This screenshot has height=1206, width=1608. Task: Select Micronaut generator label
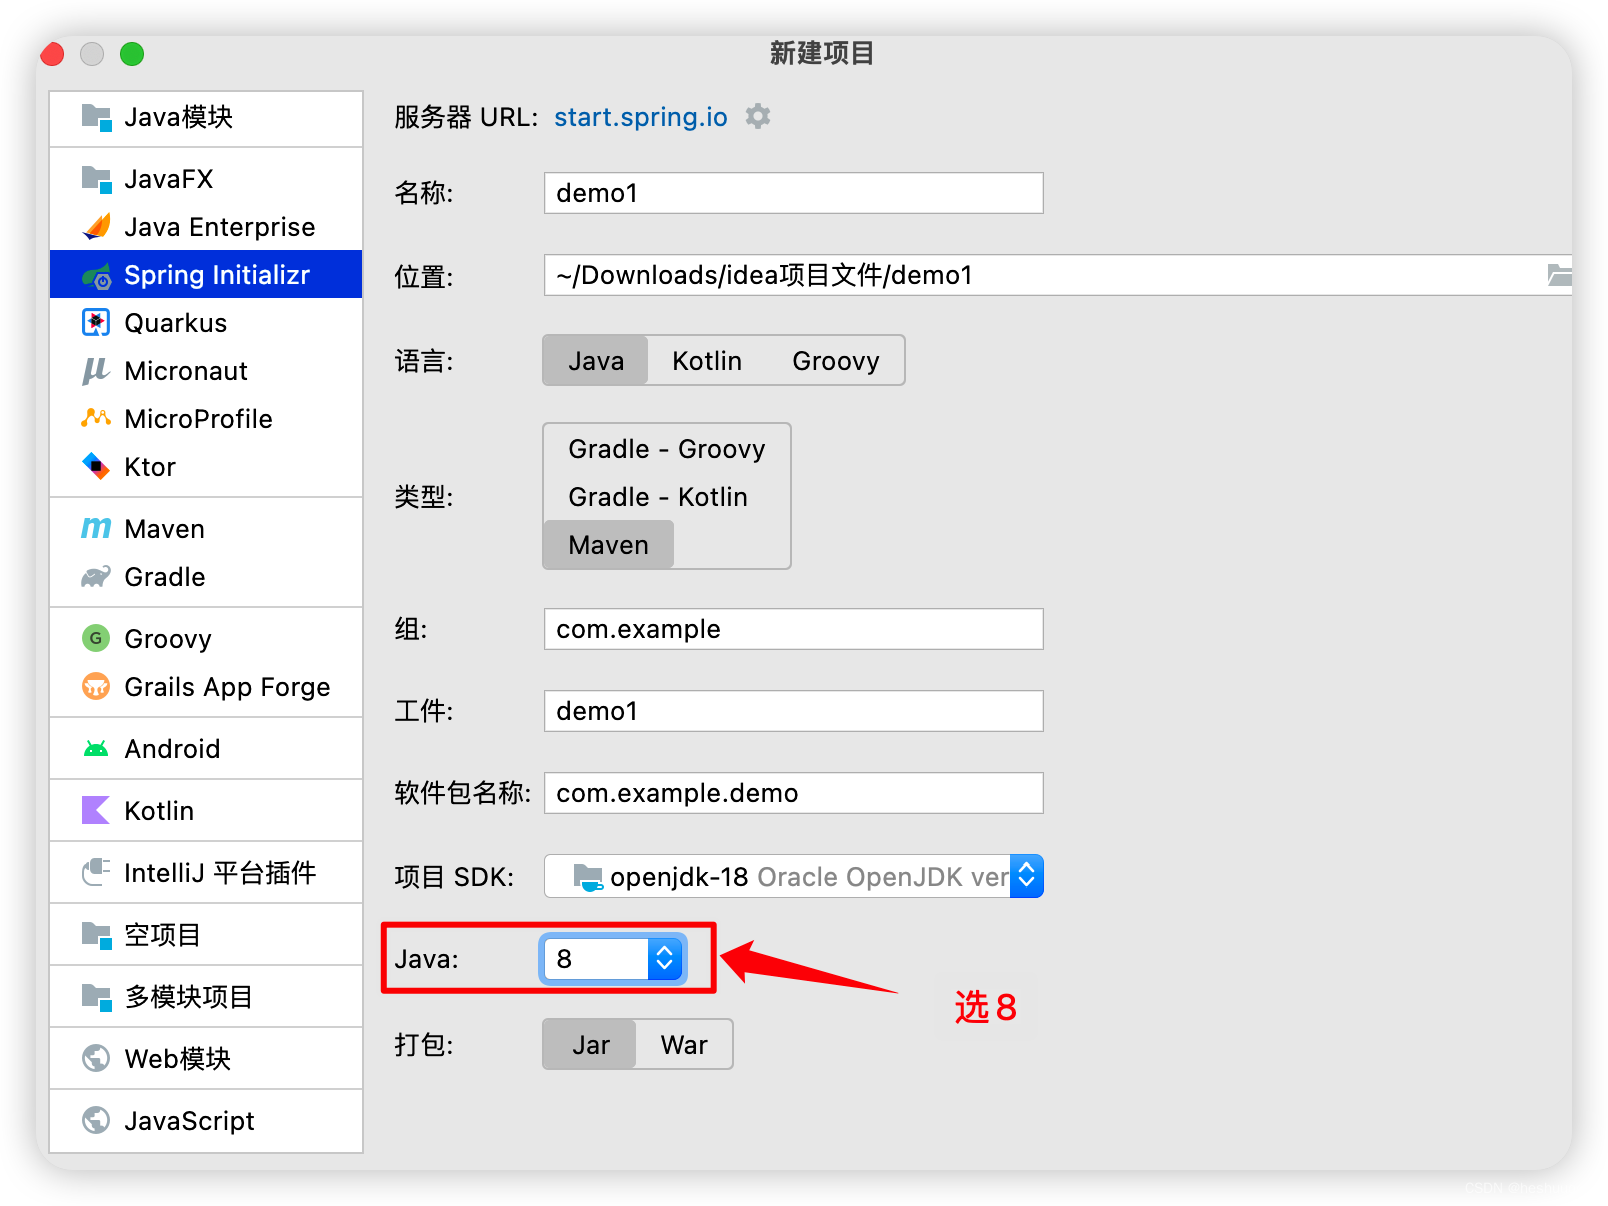(186, 371)
